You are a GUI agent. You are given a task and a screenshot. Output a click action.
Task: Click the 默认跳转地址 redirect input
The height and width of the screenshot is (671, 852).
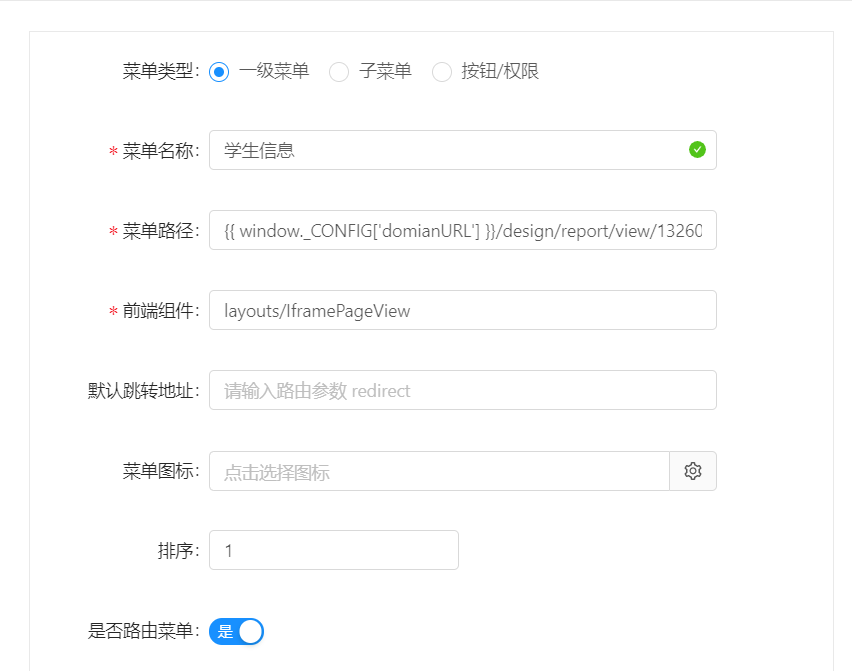[x=462, y=390]
